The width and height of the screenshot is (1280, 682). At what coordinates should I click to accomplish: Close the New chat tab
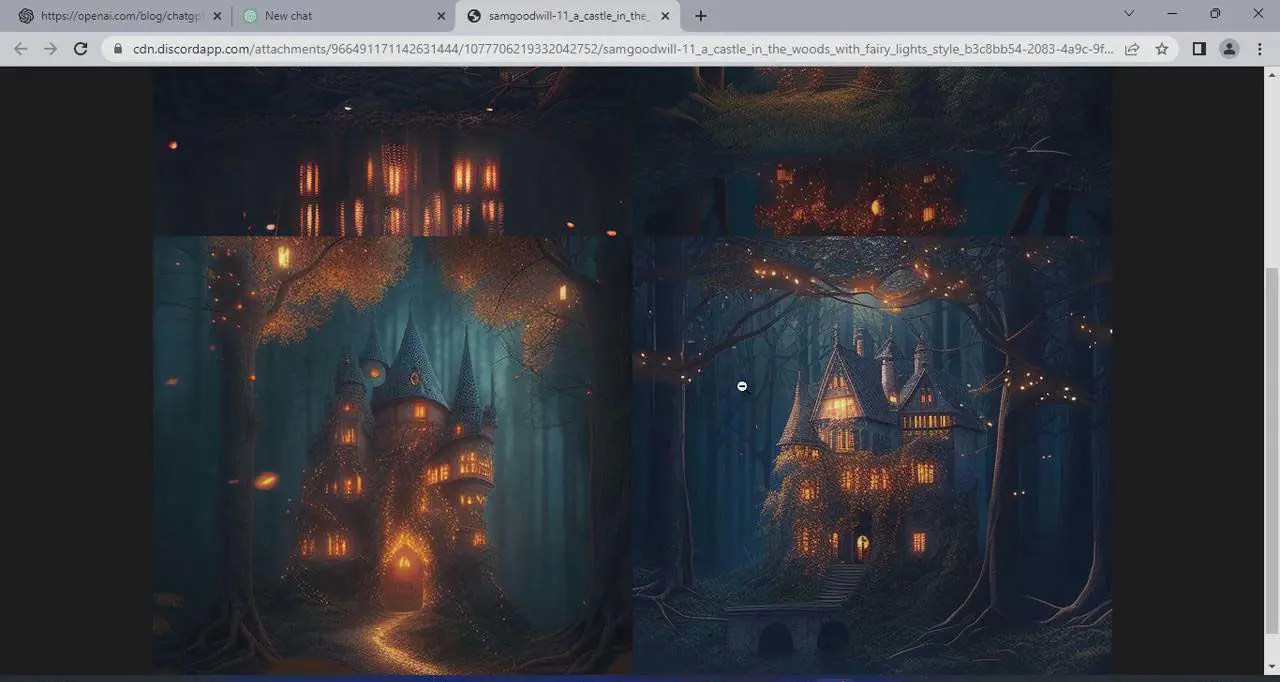pos(441,16)
